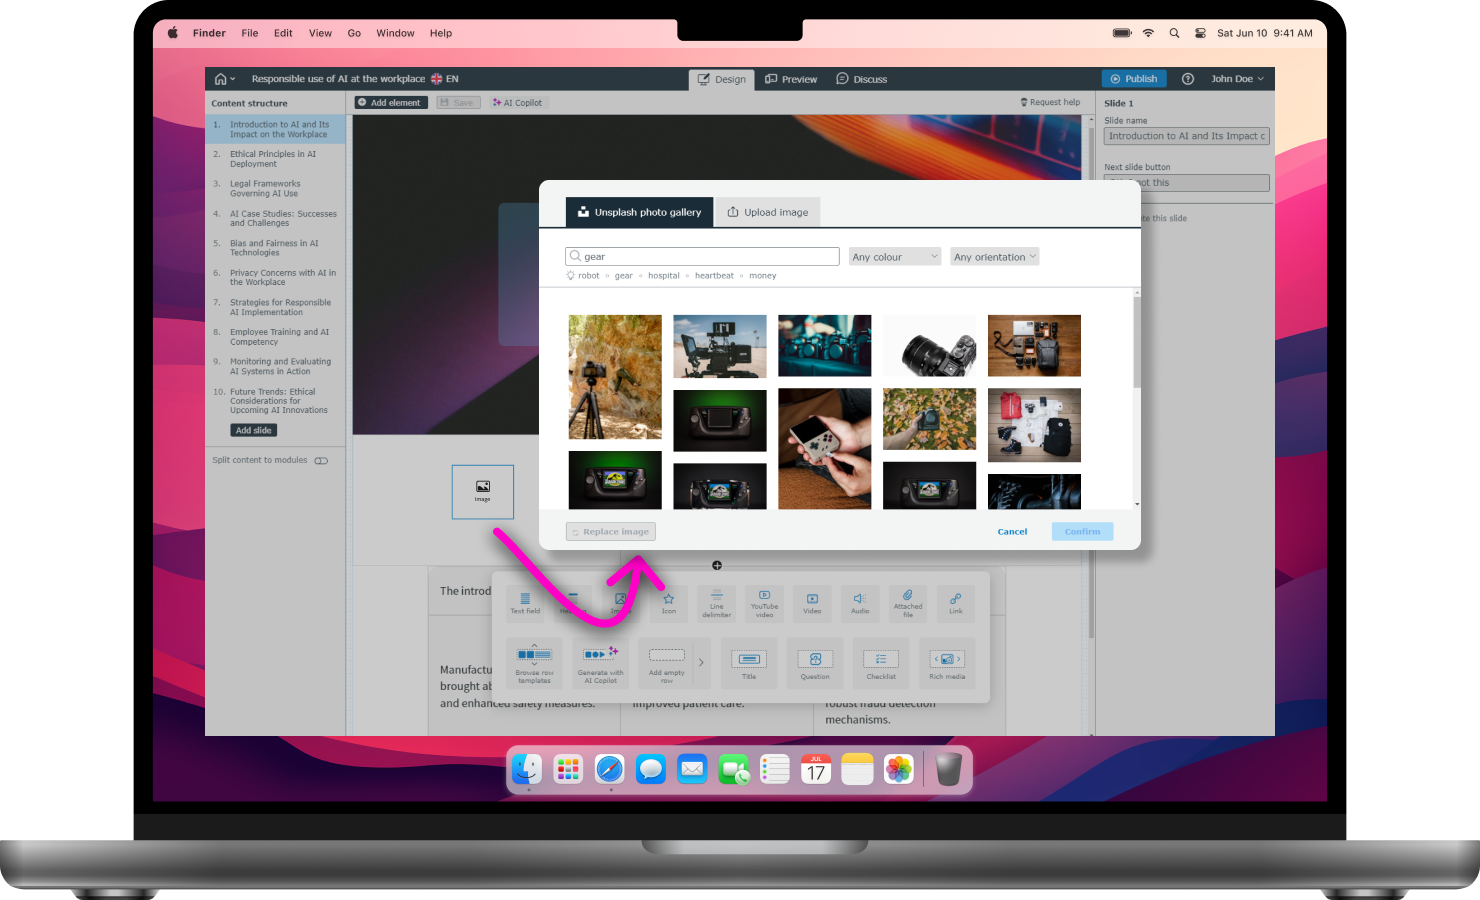Select the camera lens on white photo
Viewport: 1480px width, 900px height.
click(929, 346)
